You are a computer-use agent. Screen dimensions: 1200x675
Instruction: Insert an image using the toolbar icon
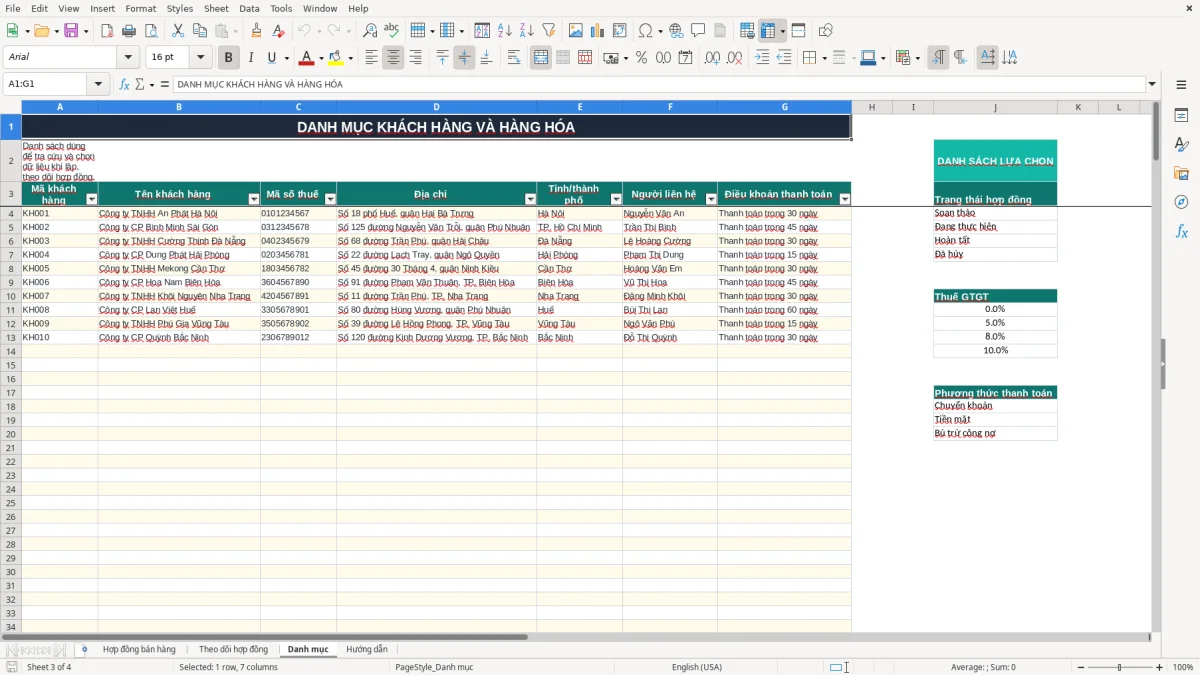pos(576,31)
